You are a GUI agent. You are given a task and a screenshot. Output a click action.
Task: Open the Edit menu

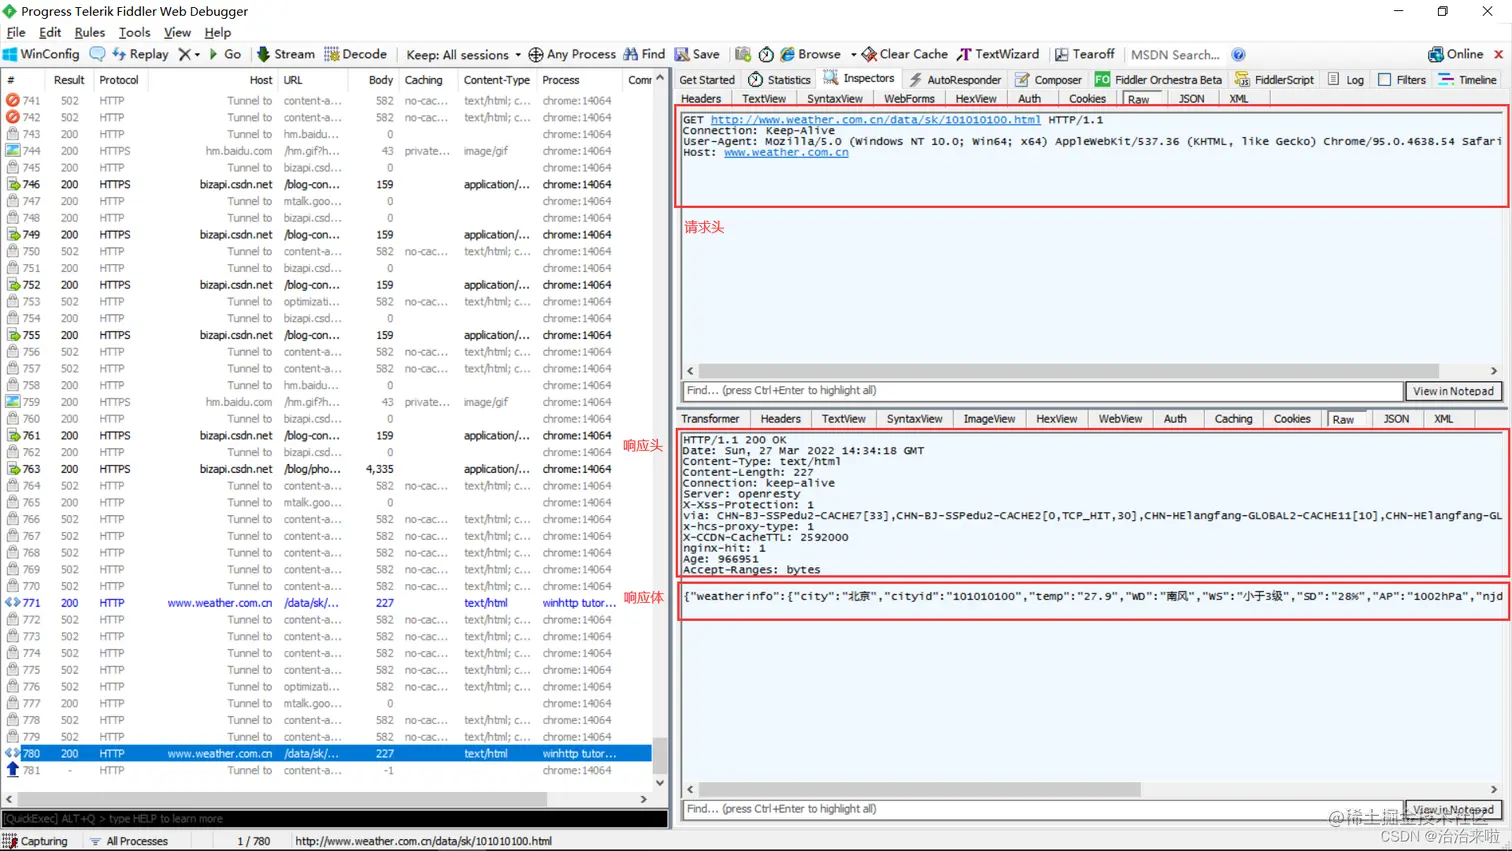point(50,32)
